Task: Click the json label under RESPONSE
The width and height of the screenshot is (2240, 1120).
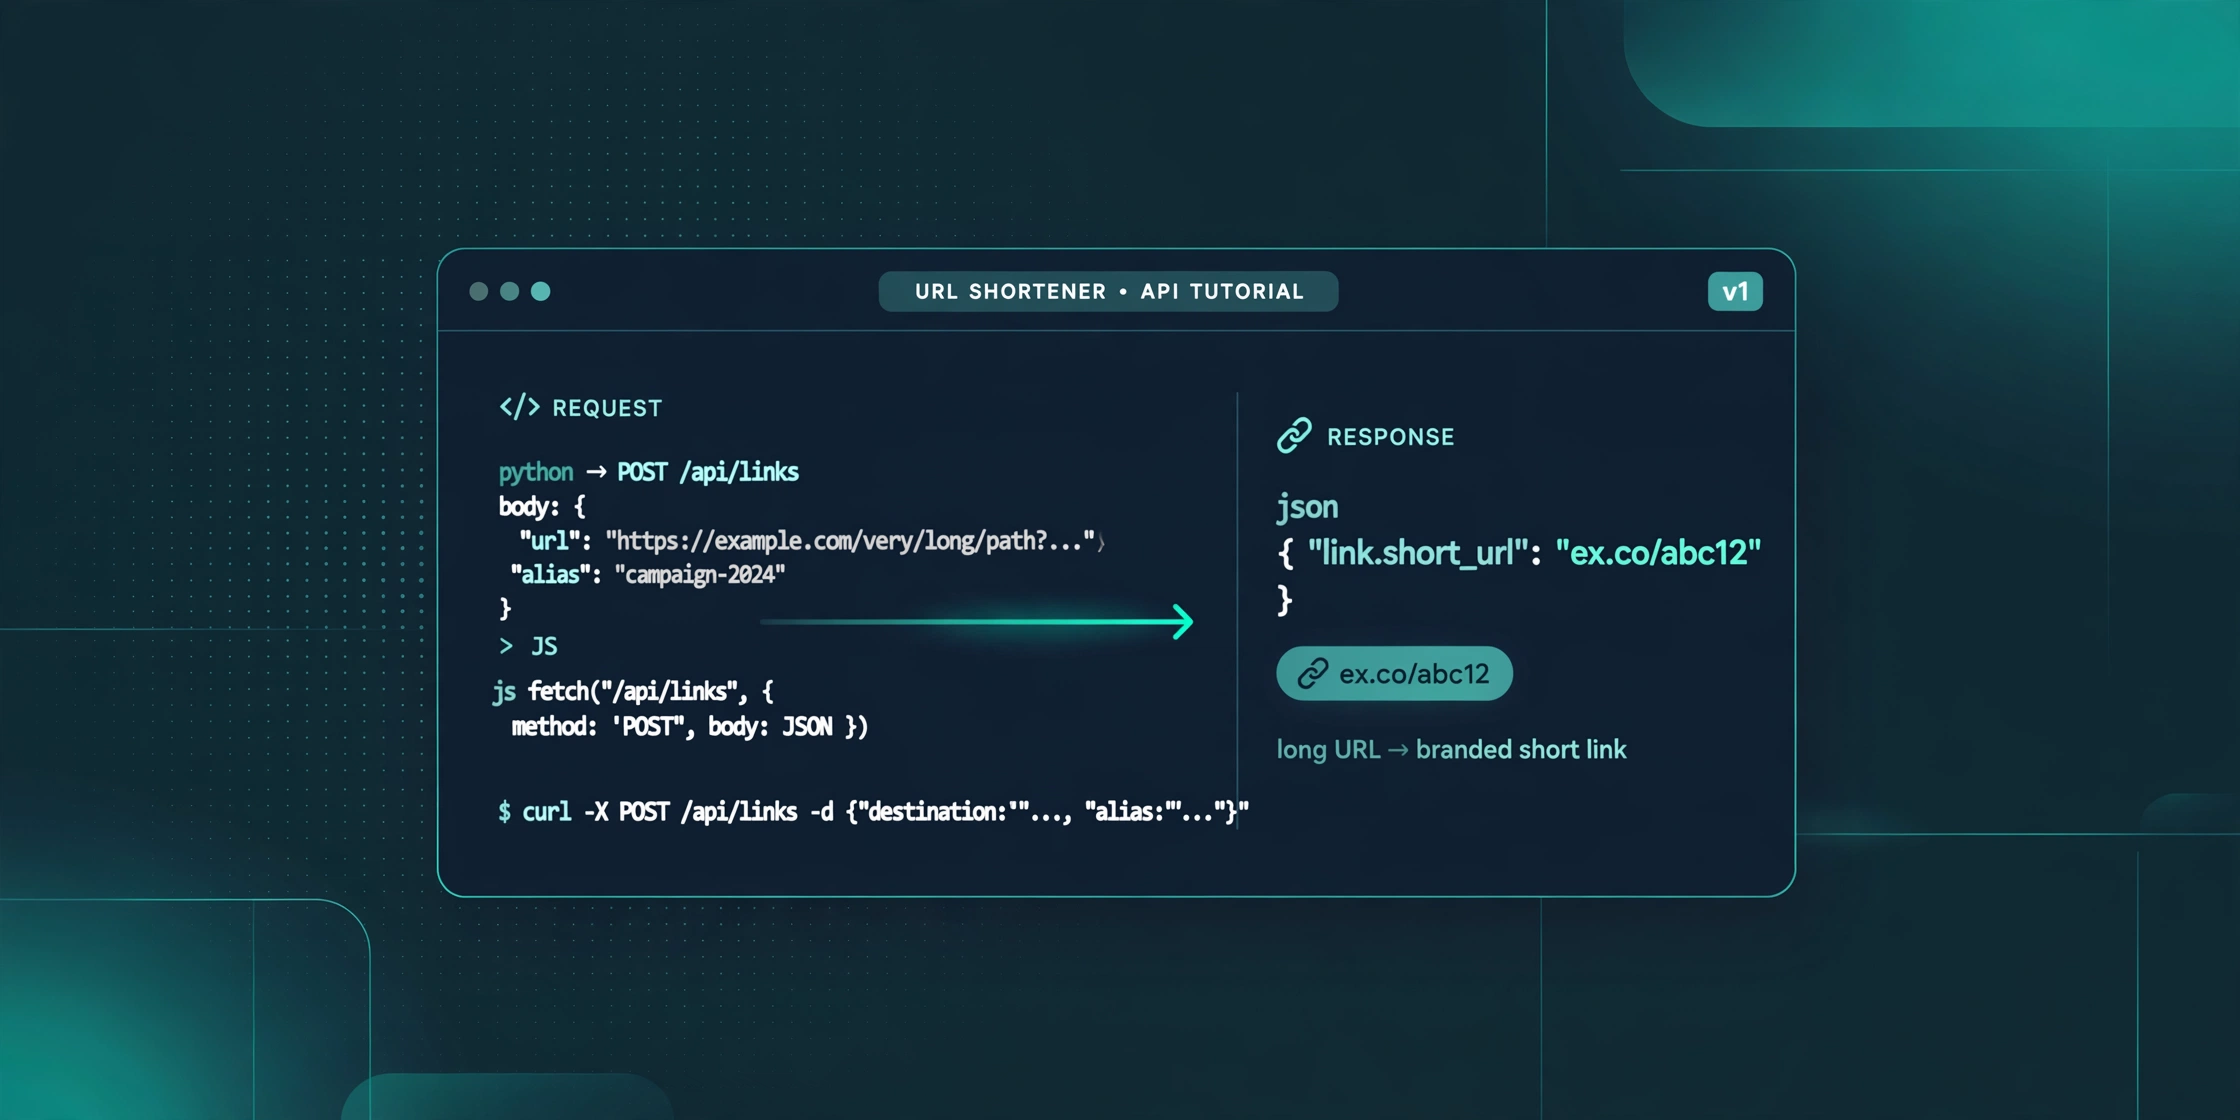Action: pos(1308,507)
